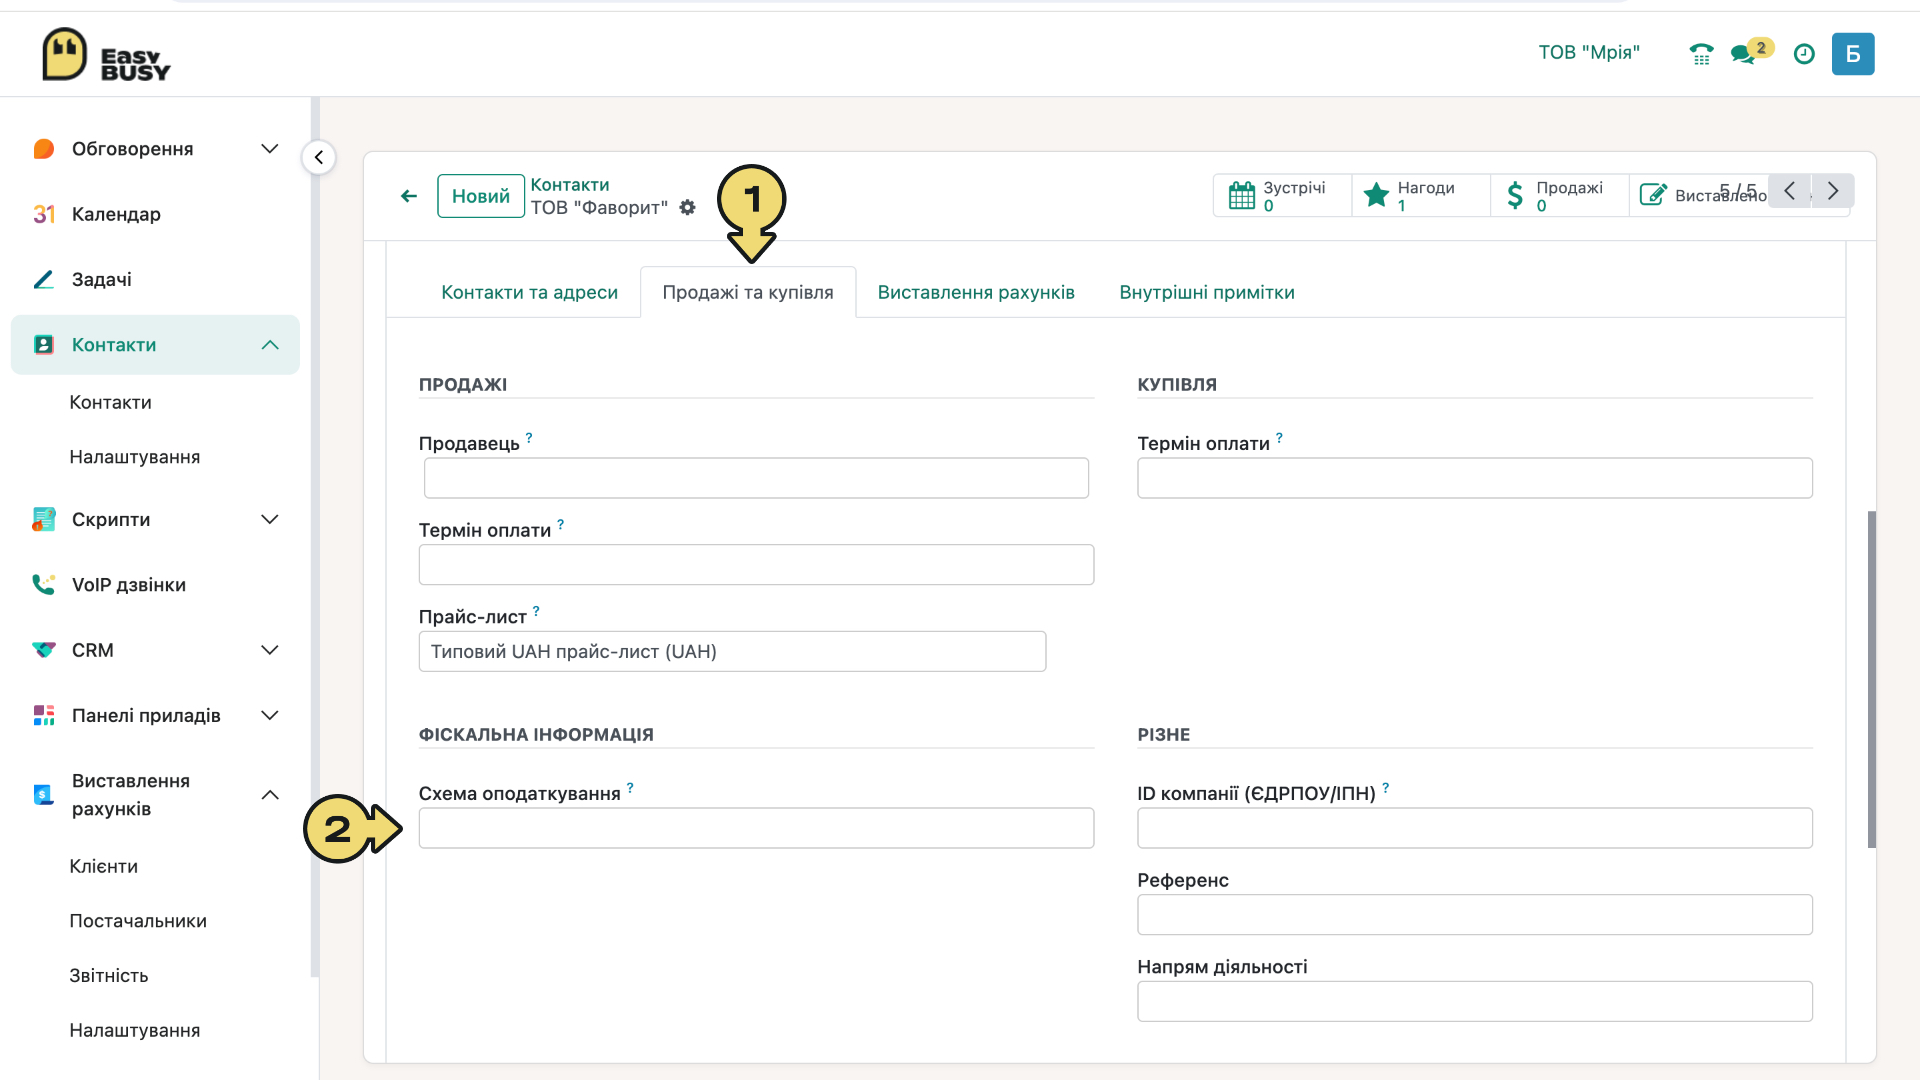1920x1080 pixels.
Task: Open Звітність submenu item
Action: pyautogui.click(x=109, y=975)
